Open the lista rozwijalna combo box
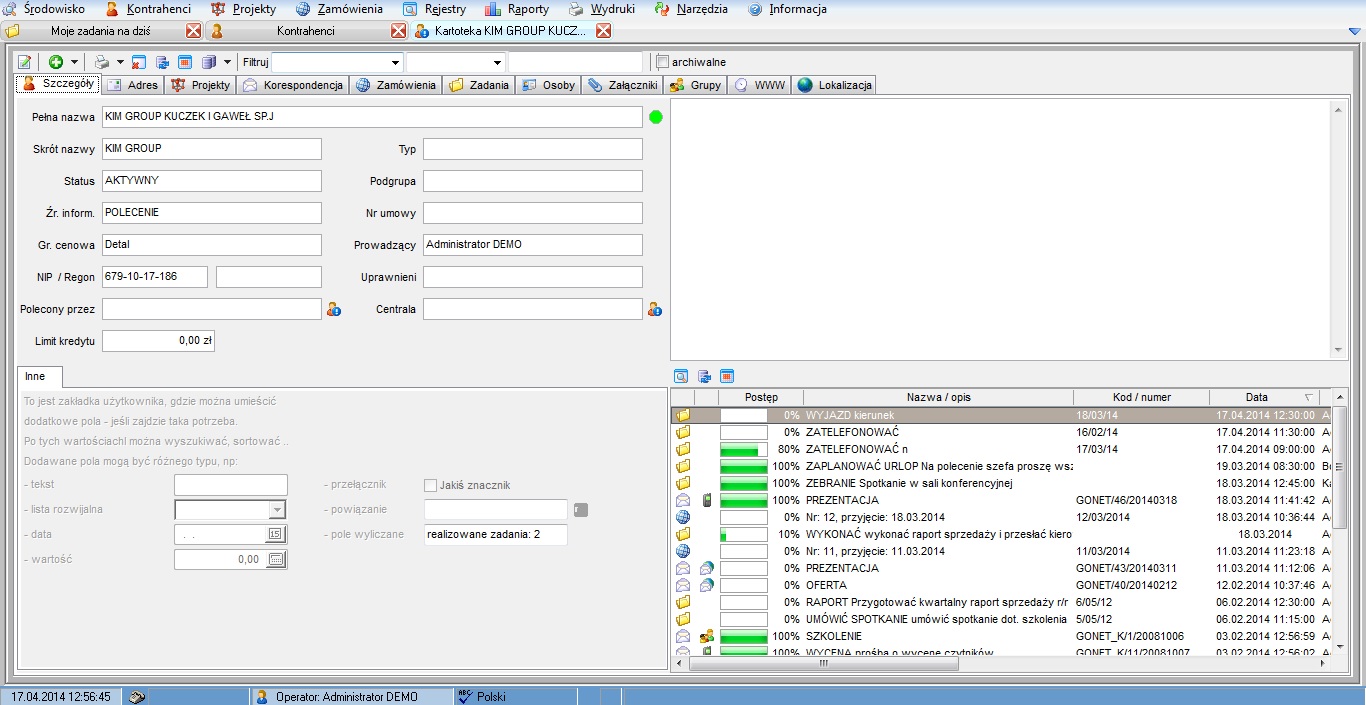The image size is (1366, 705). tap(277, 510)
